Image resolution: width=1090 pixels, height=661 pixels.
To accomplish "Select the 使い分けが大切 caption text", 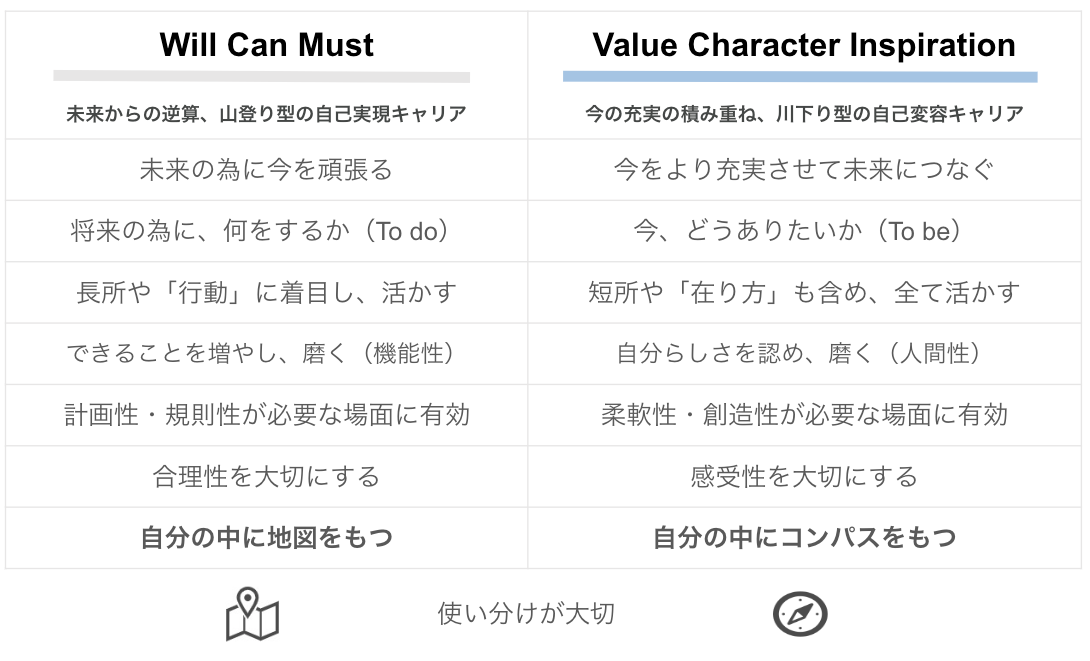I will click(x=526, y=613).
